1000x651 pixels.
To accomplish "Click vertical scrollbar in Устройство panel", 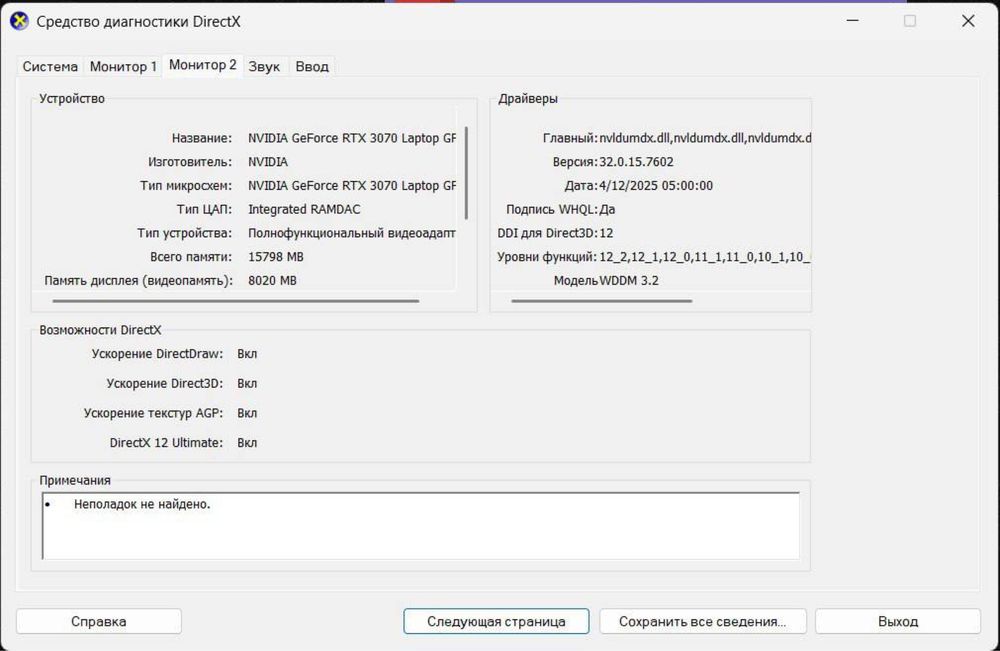I will pos(467,172).
